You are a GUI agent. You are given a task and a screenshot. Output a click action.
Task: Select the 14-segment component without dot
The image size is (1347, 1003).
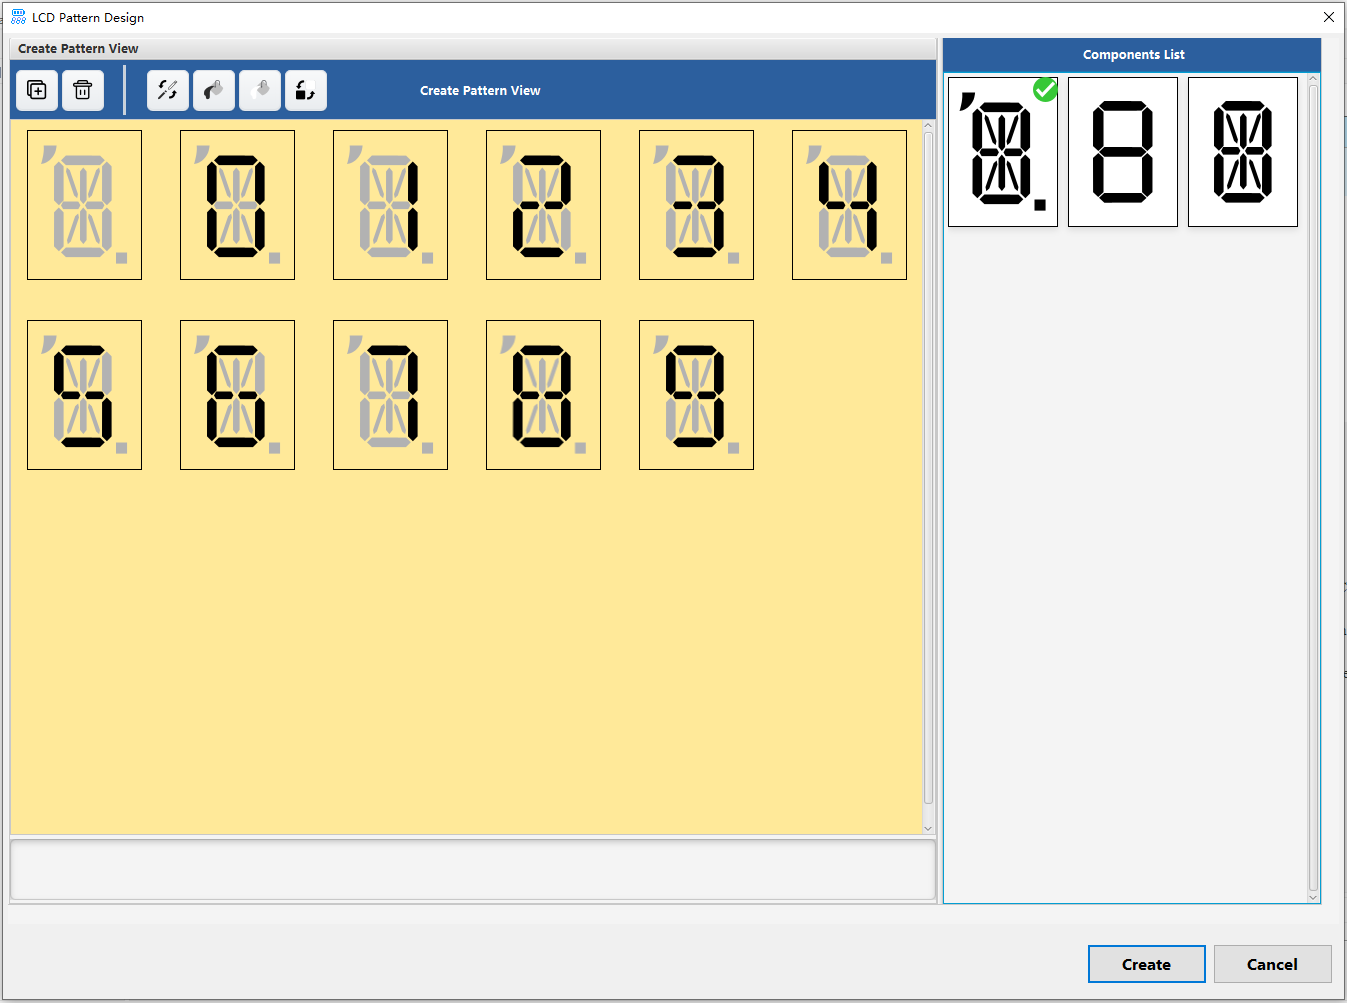1242,152
